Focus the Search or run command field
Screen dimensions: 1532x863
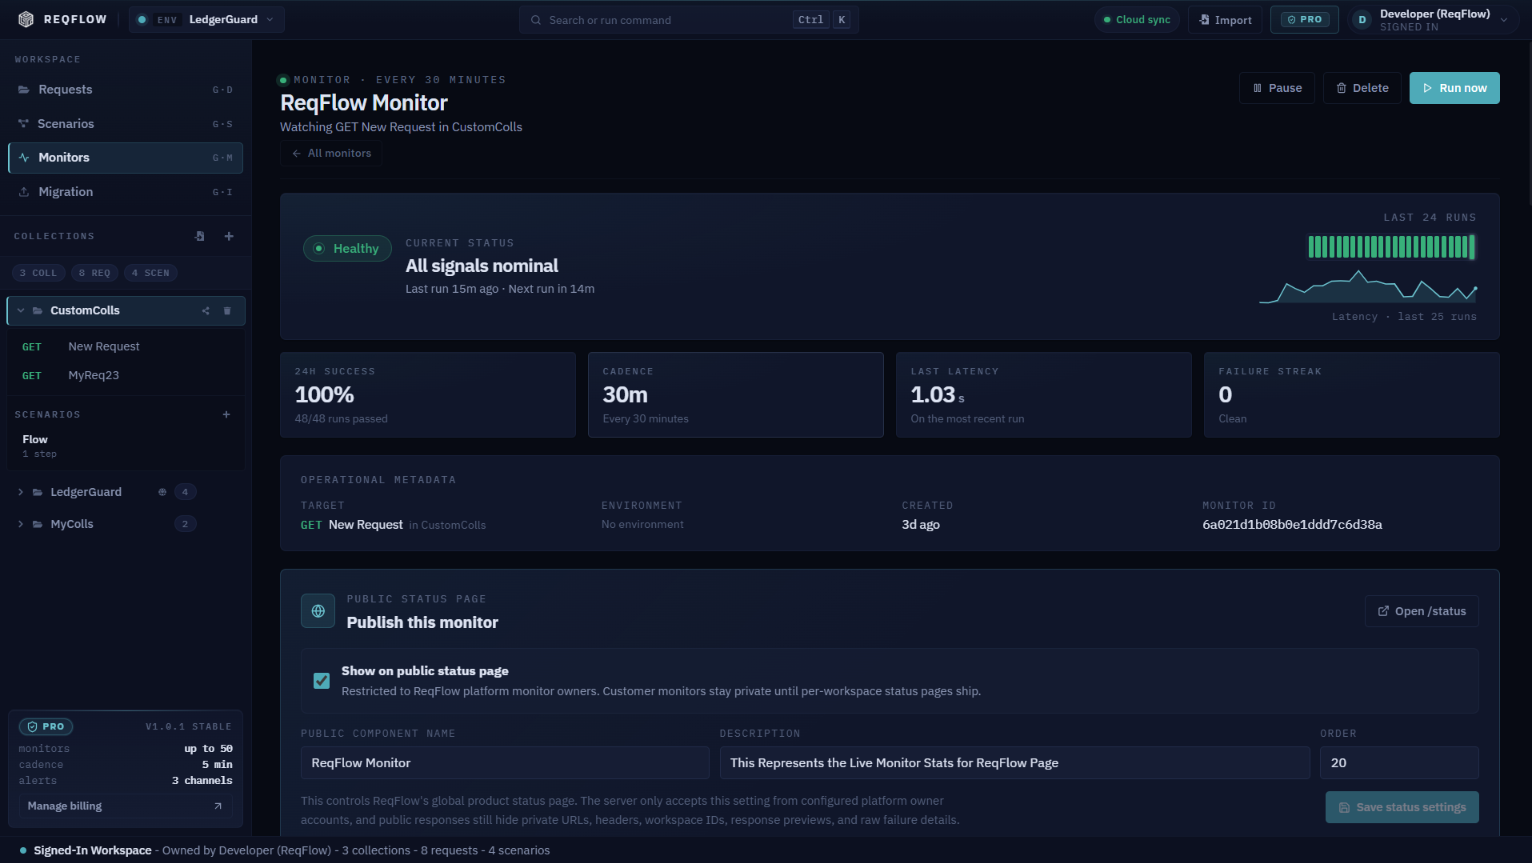click(x=689, y=20)
